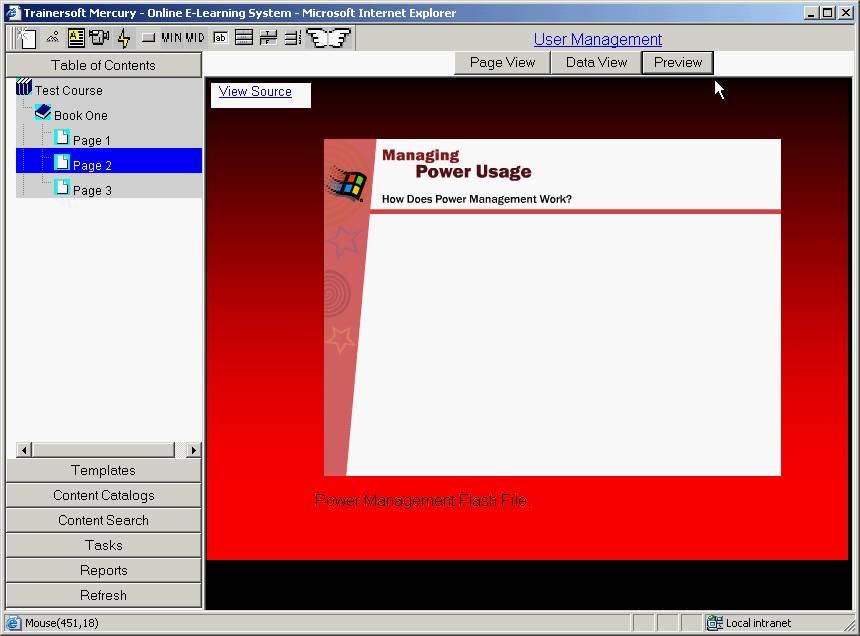Open the Content Catalogs panel
Viewport: 860px width, 636px height.
tap(104, 496)
